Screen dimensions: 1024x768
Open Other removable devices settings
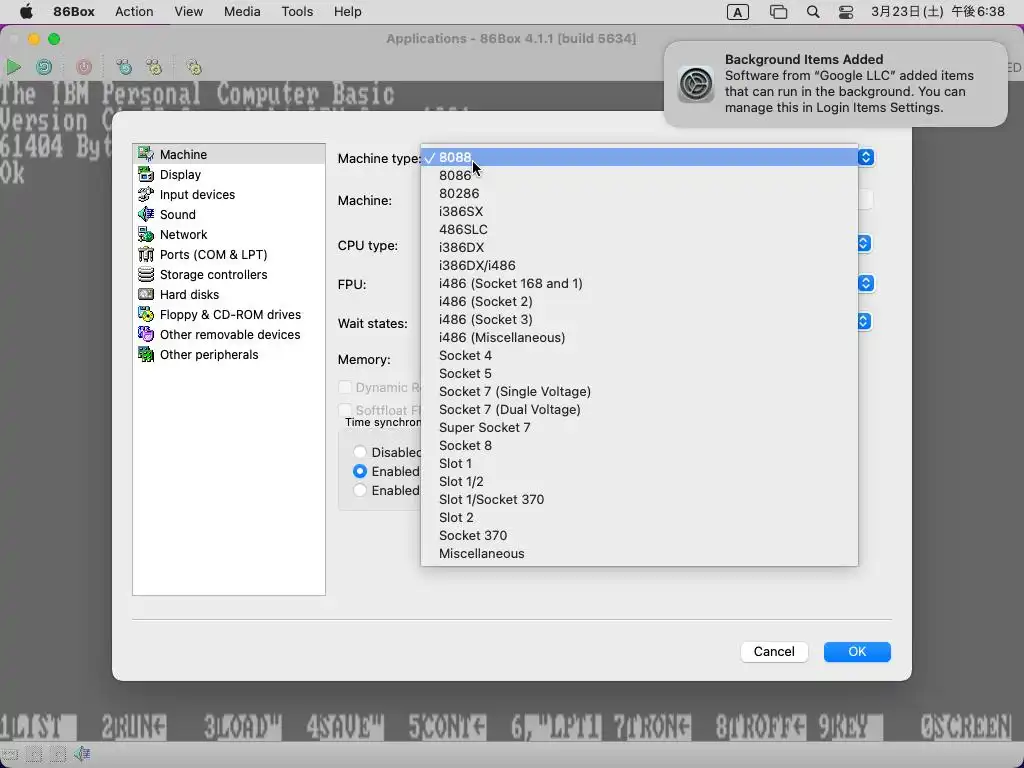tap(229, 334)
